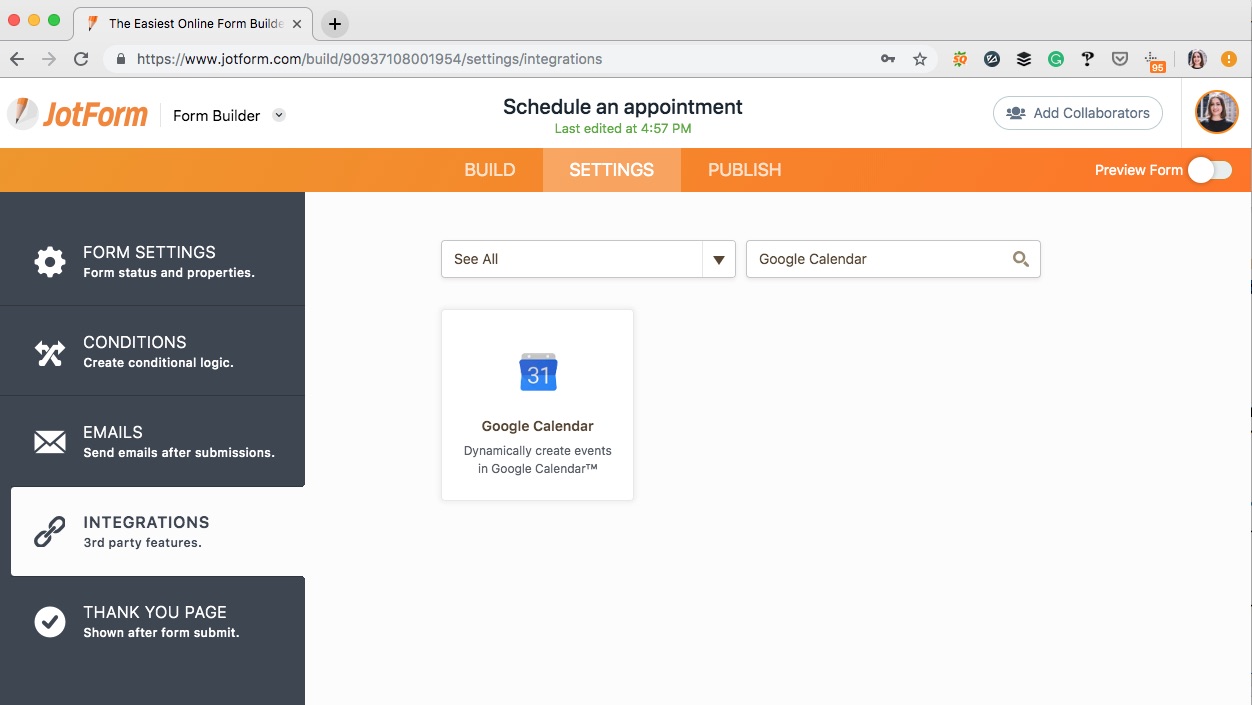Click the JotForm logo
The image size is (1252, 705).
coord(77,114)
